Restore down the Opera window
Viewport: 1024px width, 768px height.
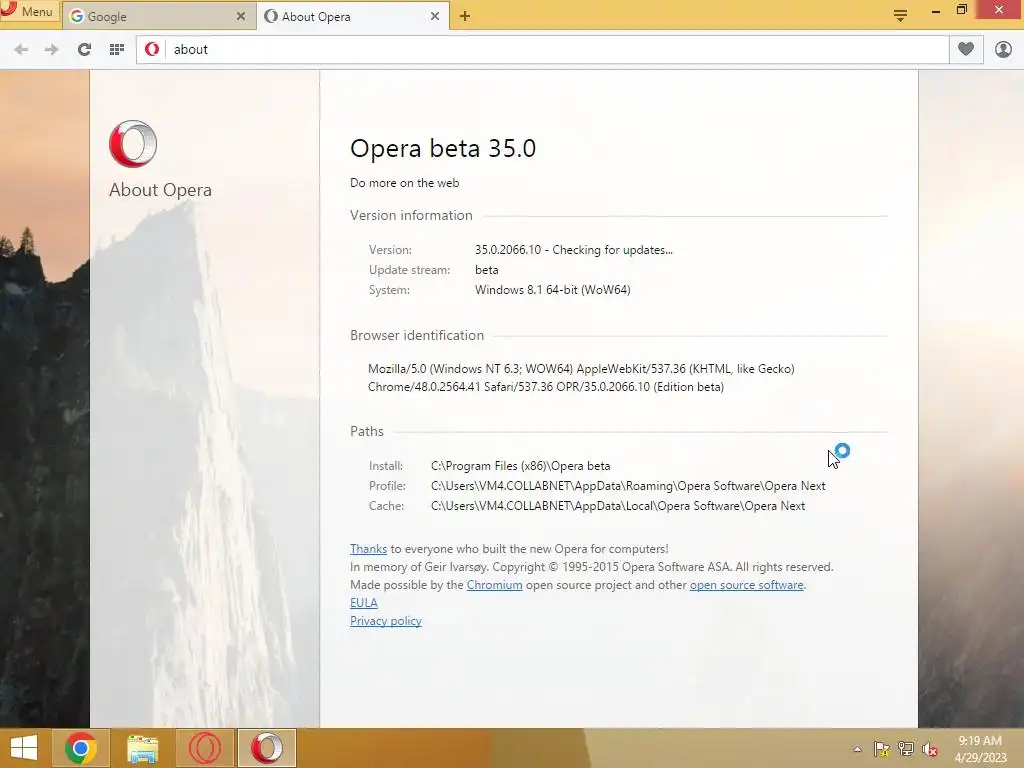click(x=961, y=10)
